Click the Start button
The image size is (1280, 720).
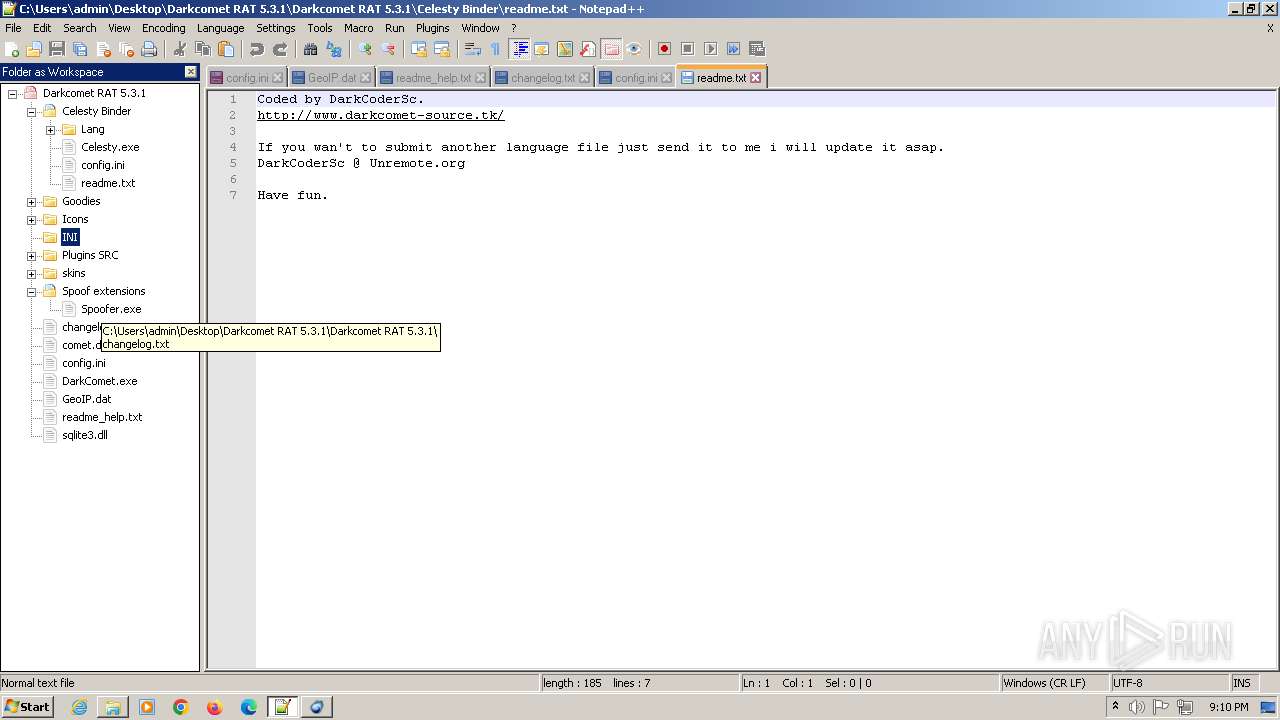[27, 707]
